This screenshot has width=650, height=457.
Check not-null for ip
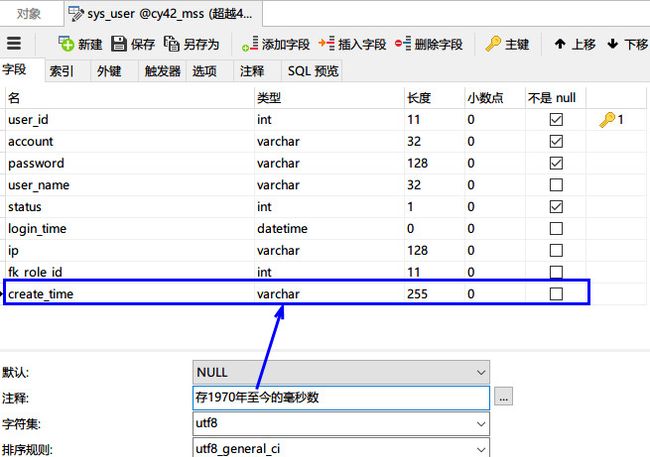[556, 250]
